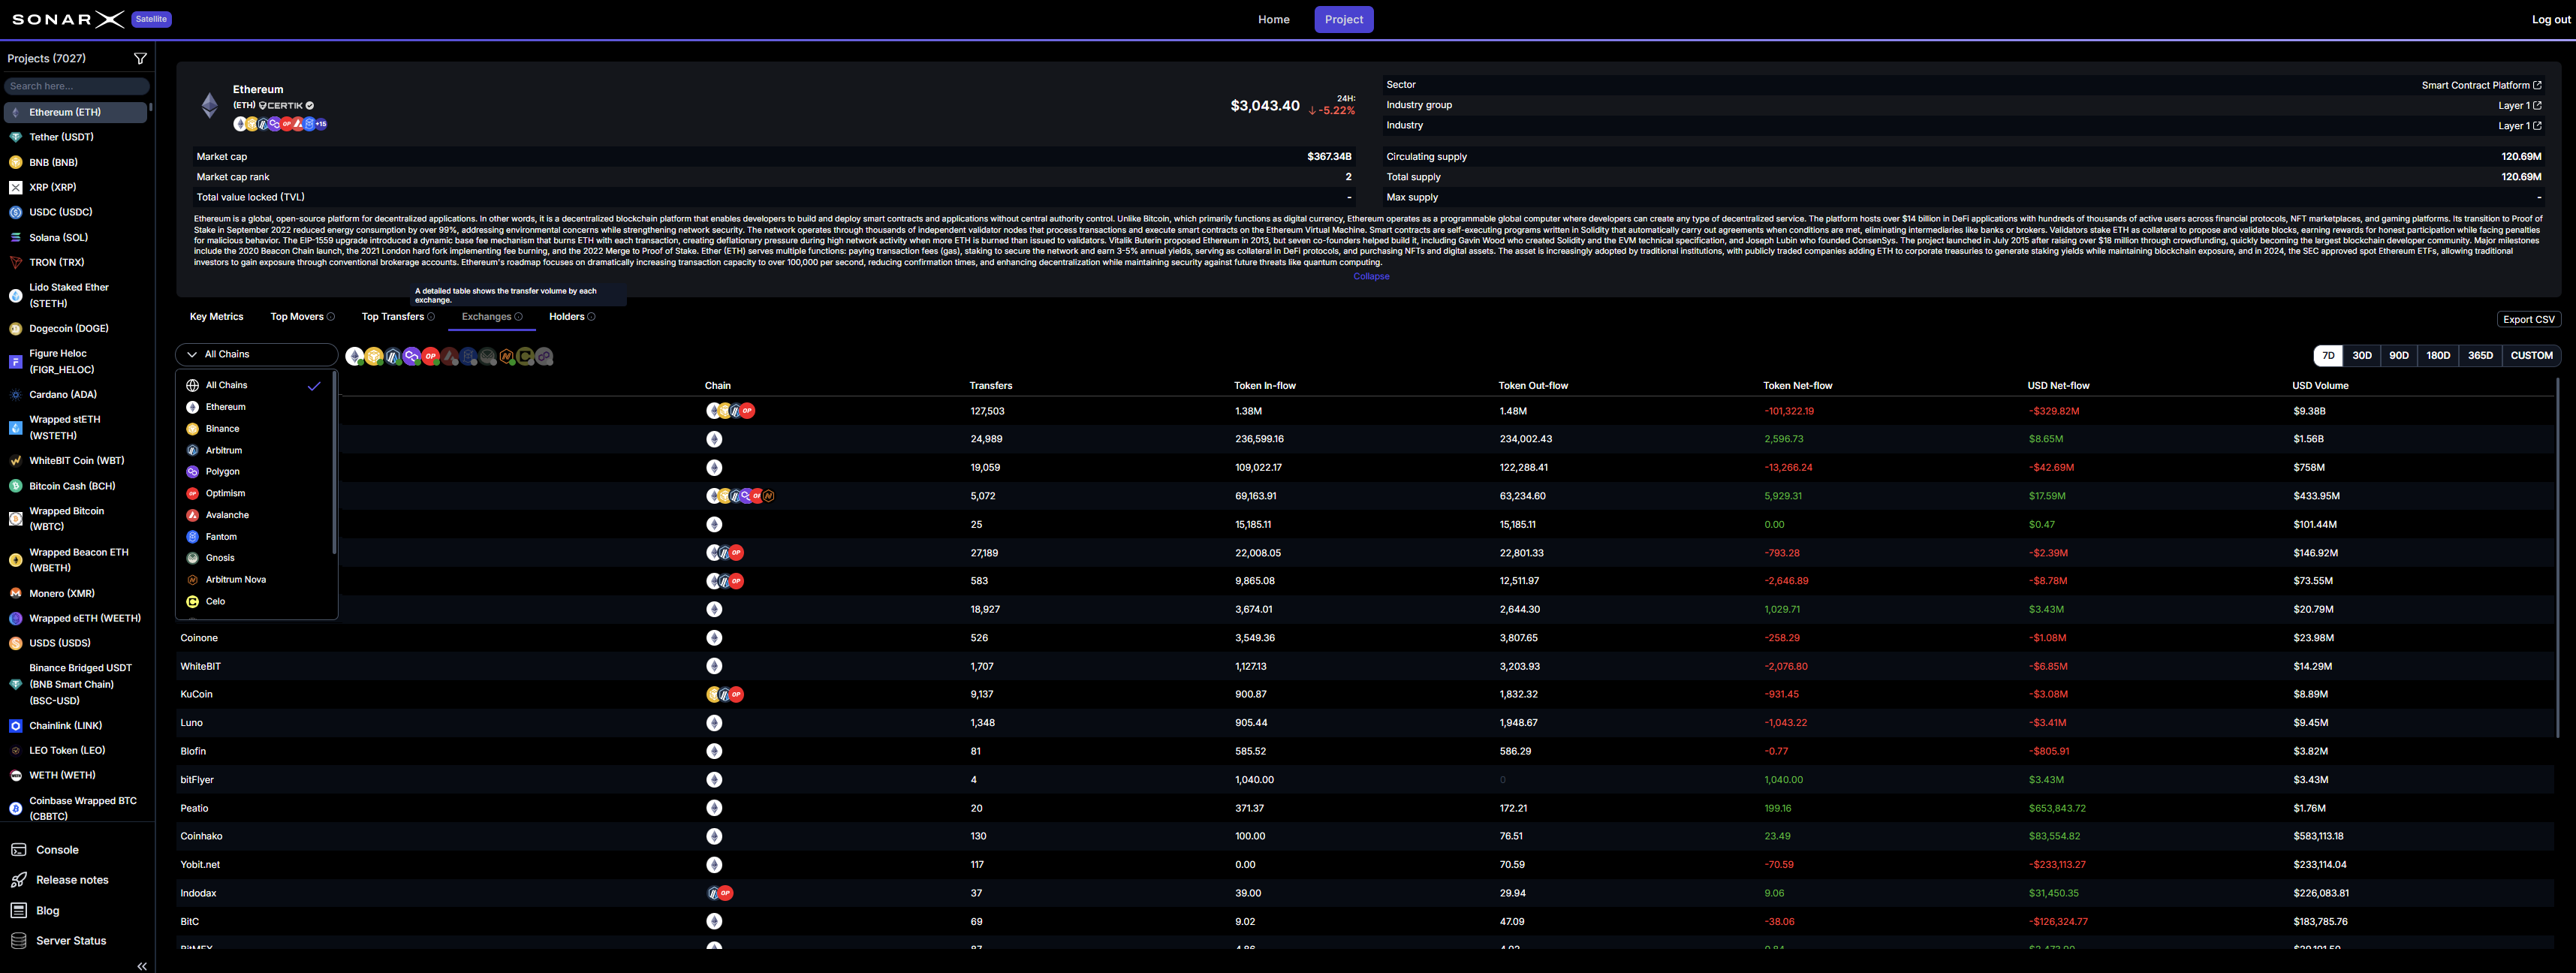Open the projects filter funnel icon
The image size is (2576, 973).
point(140,59)
